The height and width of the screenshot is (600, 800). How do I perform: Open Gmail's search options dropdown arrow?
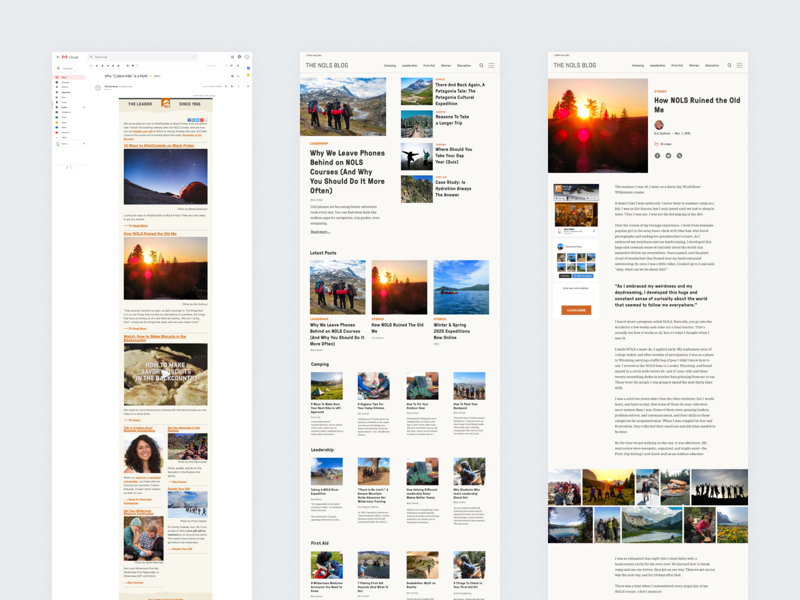pyautogui.click(x=193, y=58)
